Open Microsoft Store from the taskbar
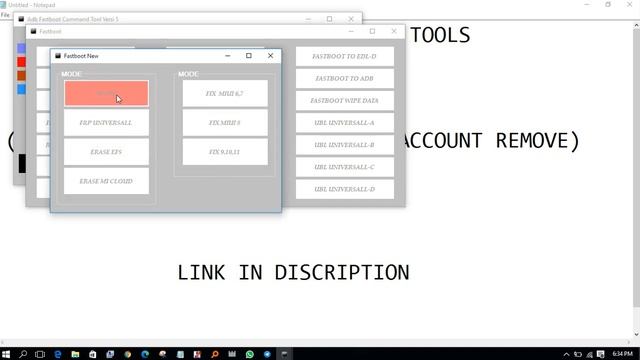Viewport: 640px width, 360px height. click(x=93, y=354)
